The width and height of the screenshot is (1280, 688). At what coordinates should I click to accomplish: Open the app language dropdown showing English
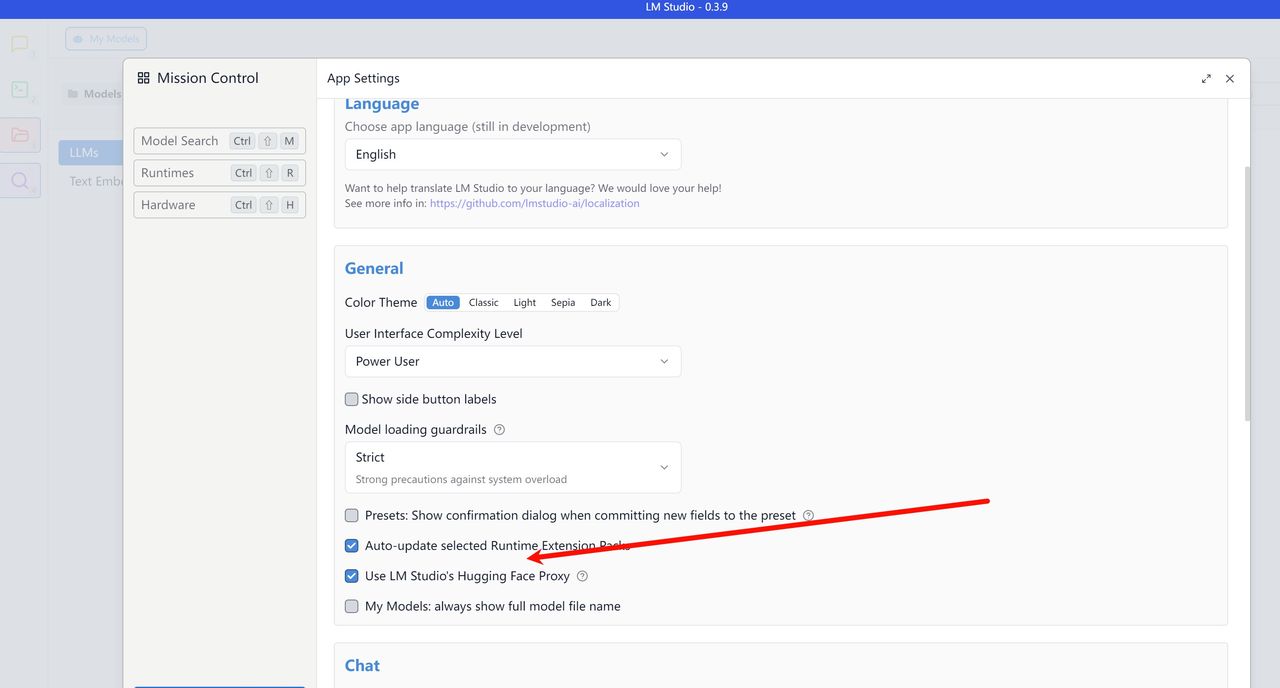coord(513,154)
